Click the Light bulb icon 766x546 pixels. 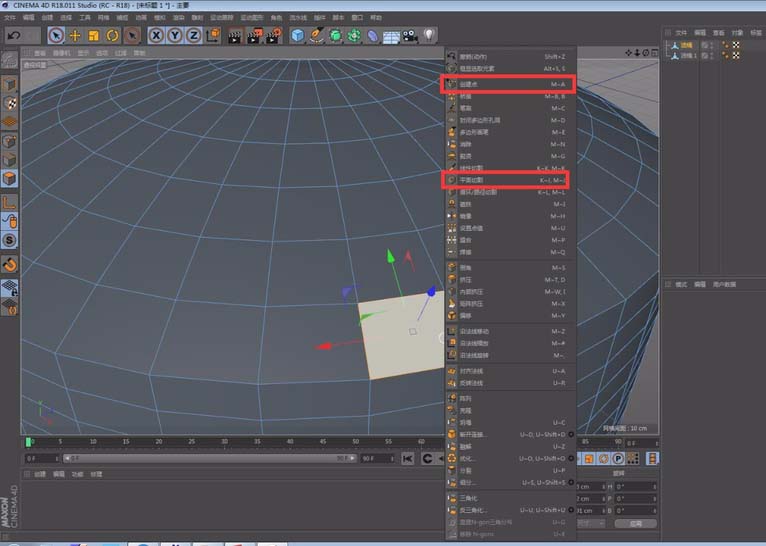coord(428,35)
